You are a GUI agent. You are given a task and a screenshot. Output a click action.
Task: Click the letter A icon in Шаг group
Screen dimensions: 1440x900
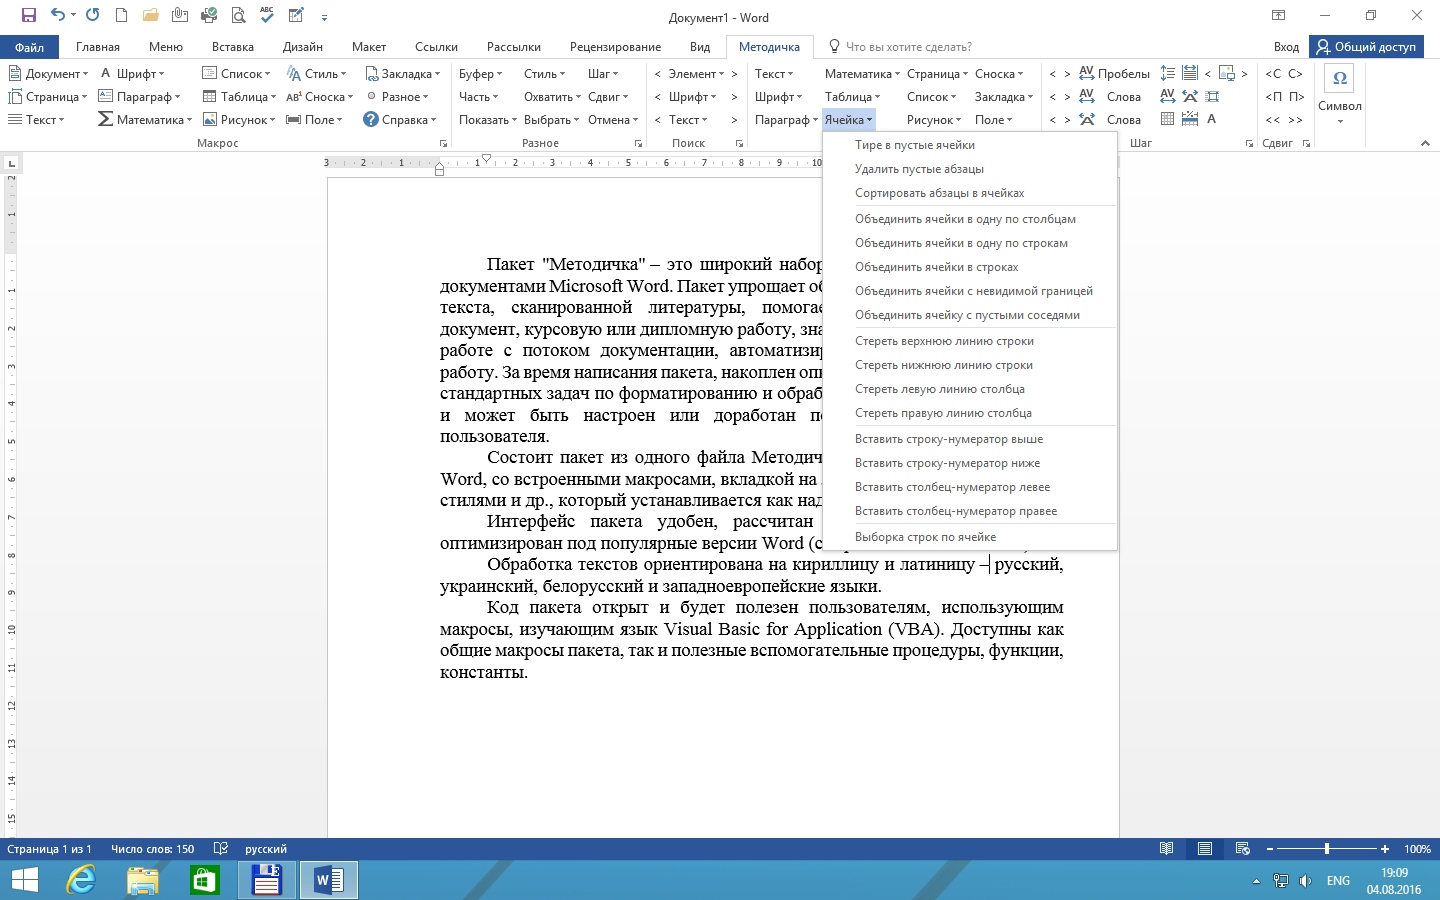(1212, 119)
